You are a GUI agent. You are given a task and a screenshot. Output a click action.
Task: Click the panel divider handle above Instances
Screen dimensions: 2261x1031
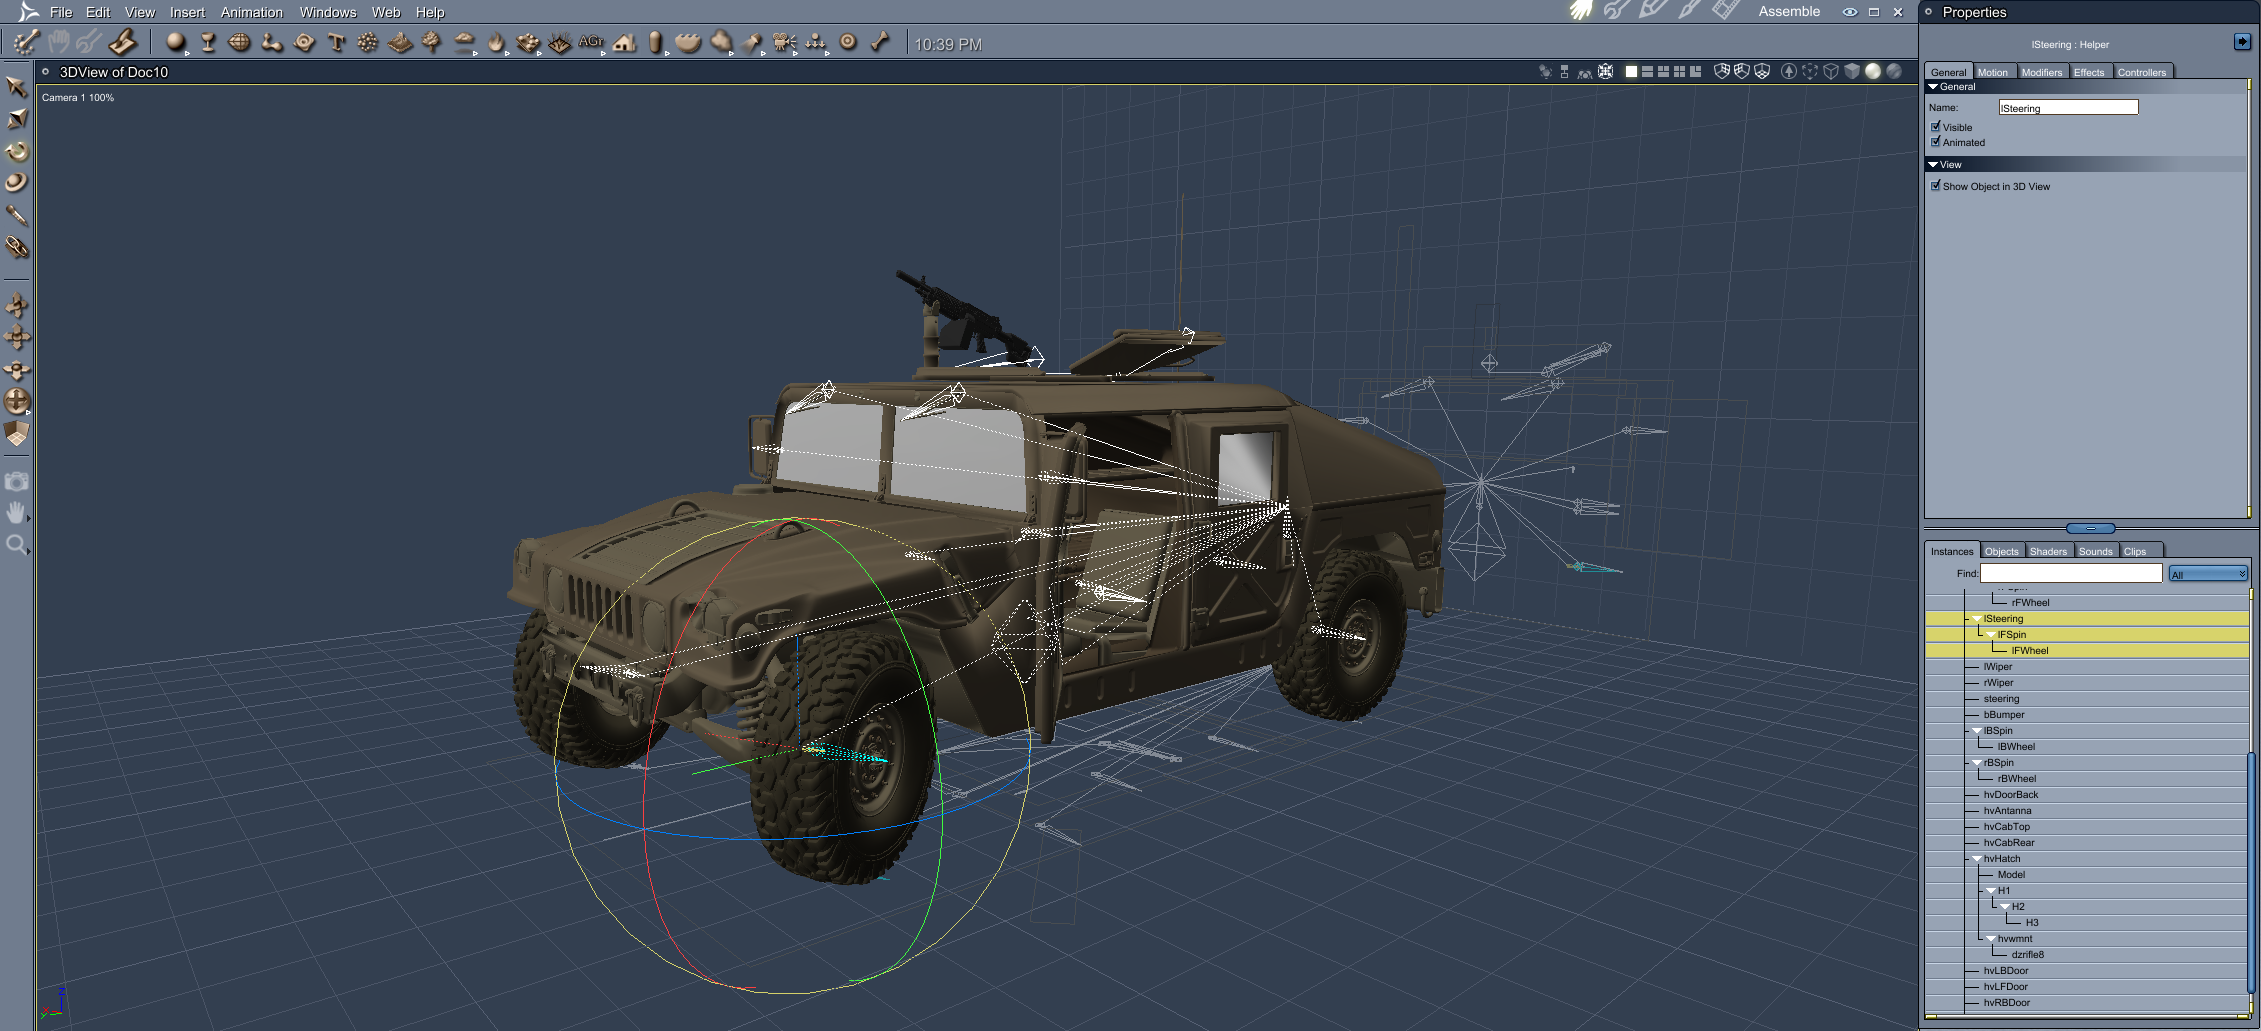coord(2090,528)
